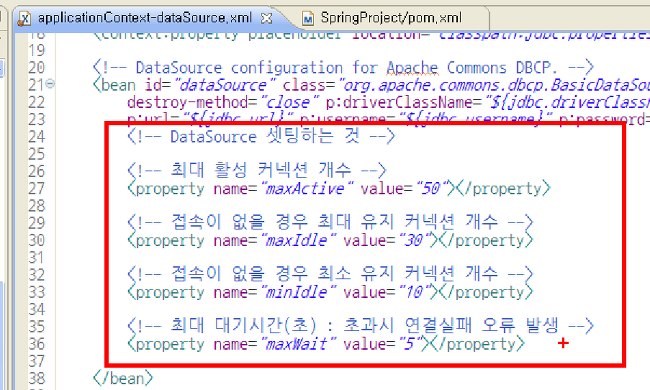The height and width of the screenshot is (390, 650).
Task: Click the maxIdle attribute name value
Action: point(298,241)
